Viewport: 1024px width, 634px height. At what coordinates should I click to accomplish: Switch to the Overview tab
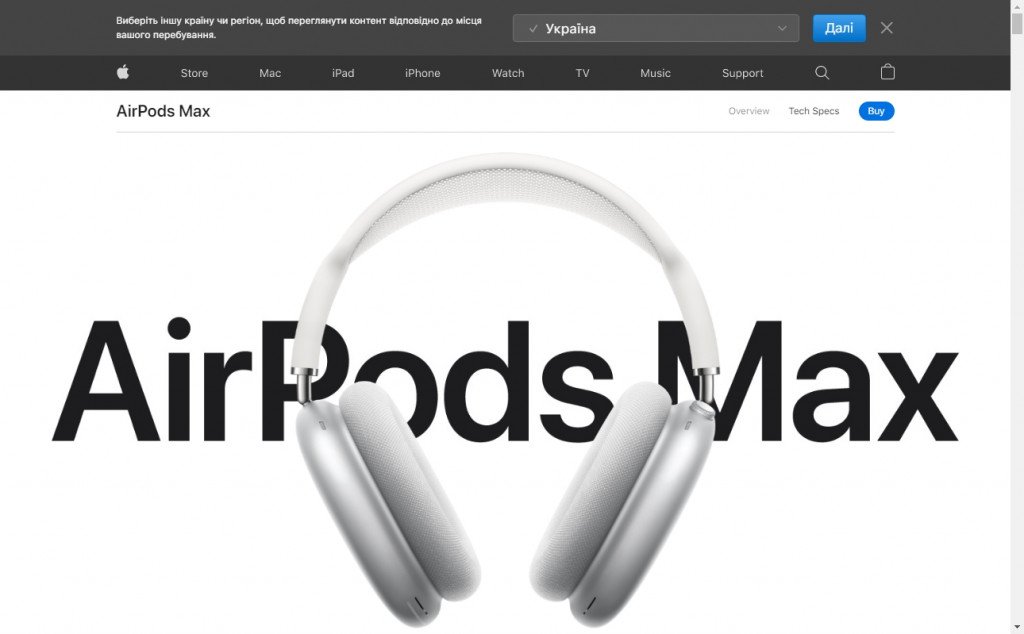(x=748, y=111)
